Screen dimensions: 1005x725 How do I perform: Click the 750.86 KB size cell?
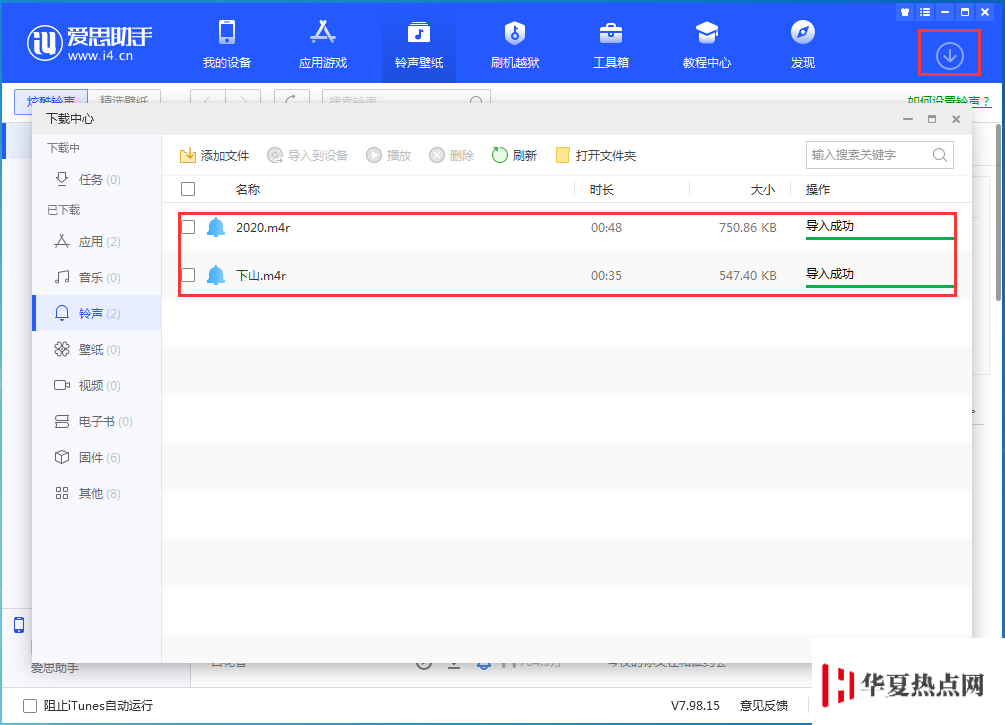coord(747,228)
